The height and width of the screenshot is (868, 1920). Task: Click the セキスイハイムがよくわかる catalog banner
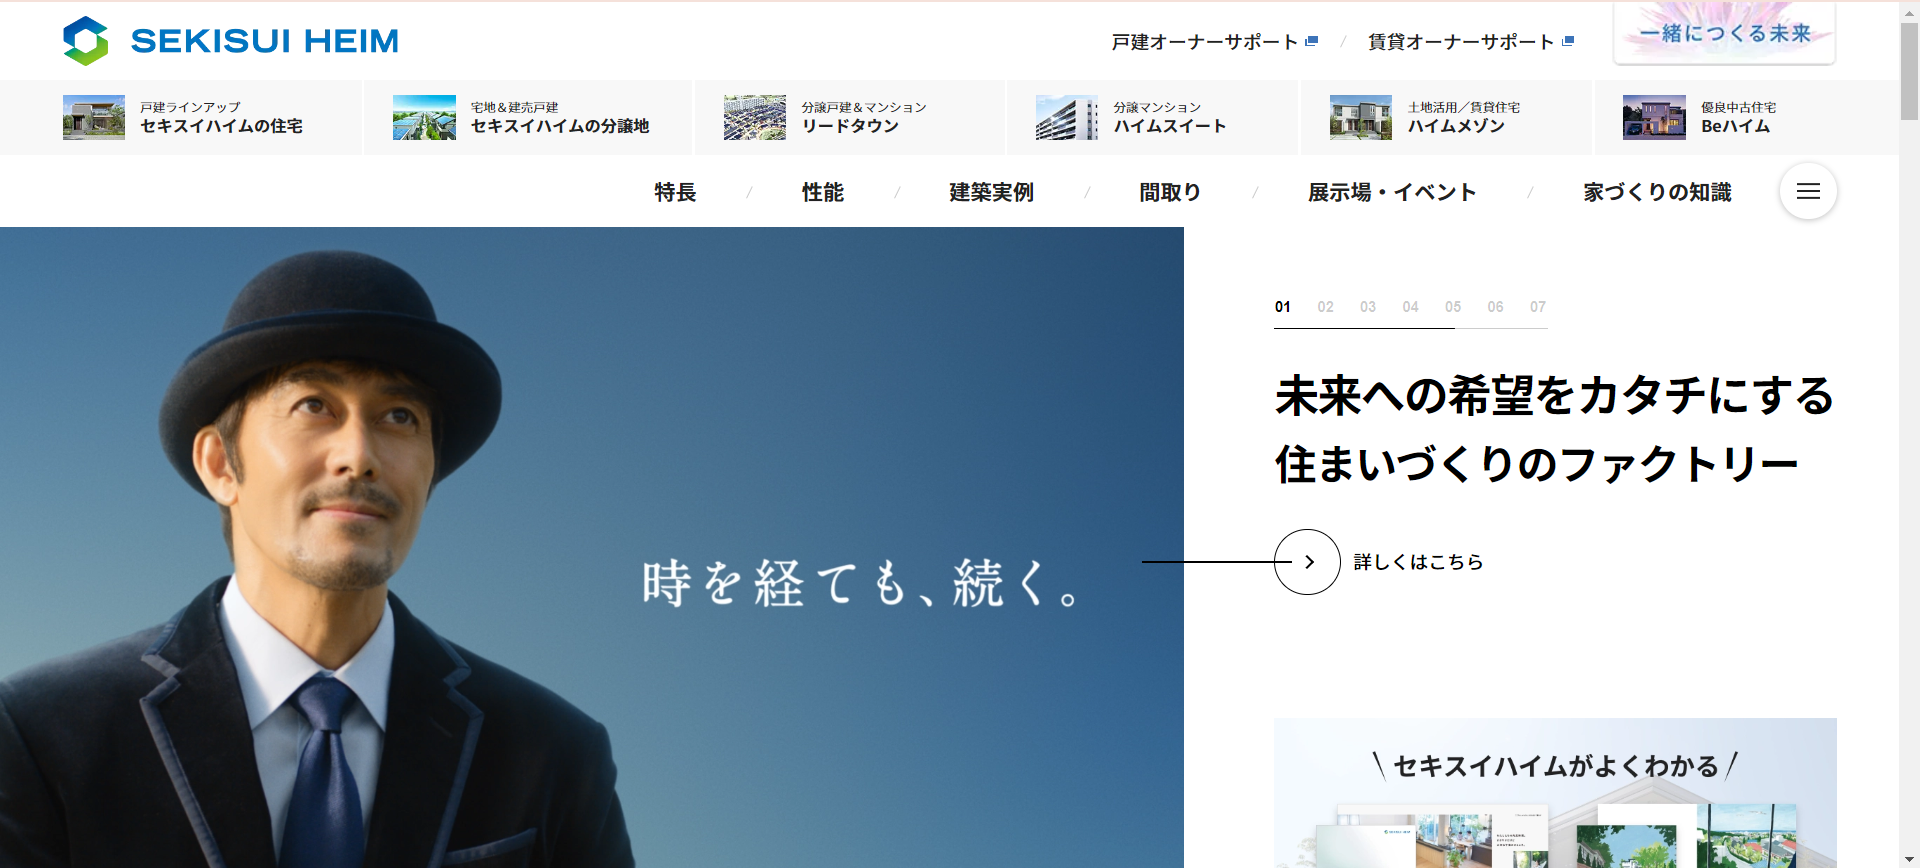[1555, 792]
